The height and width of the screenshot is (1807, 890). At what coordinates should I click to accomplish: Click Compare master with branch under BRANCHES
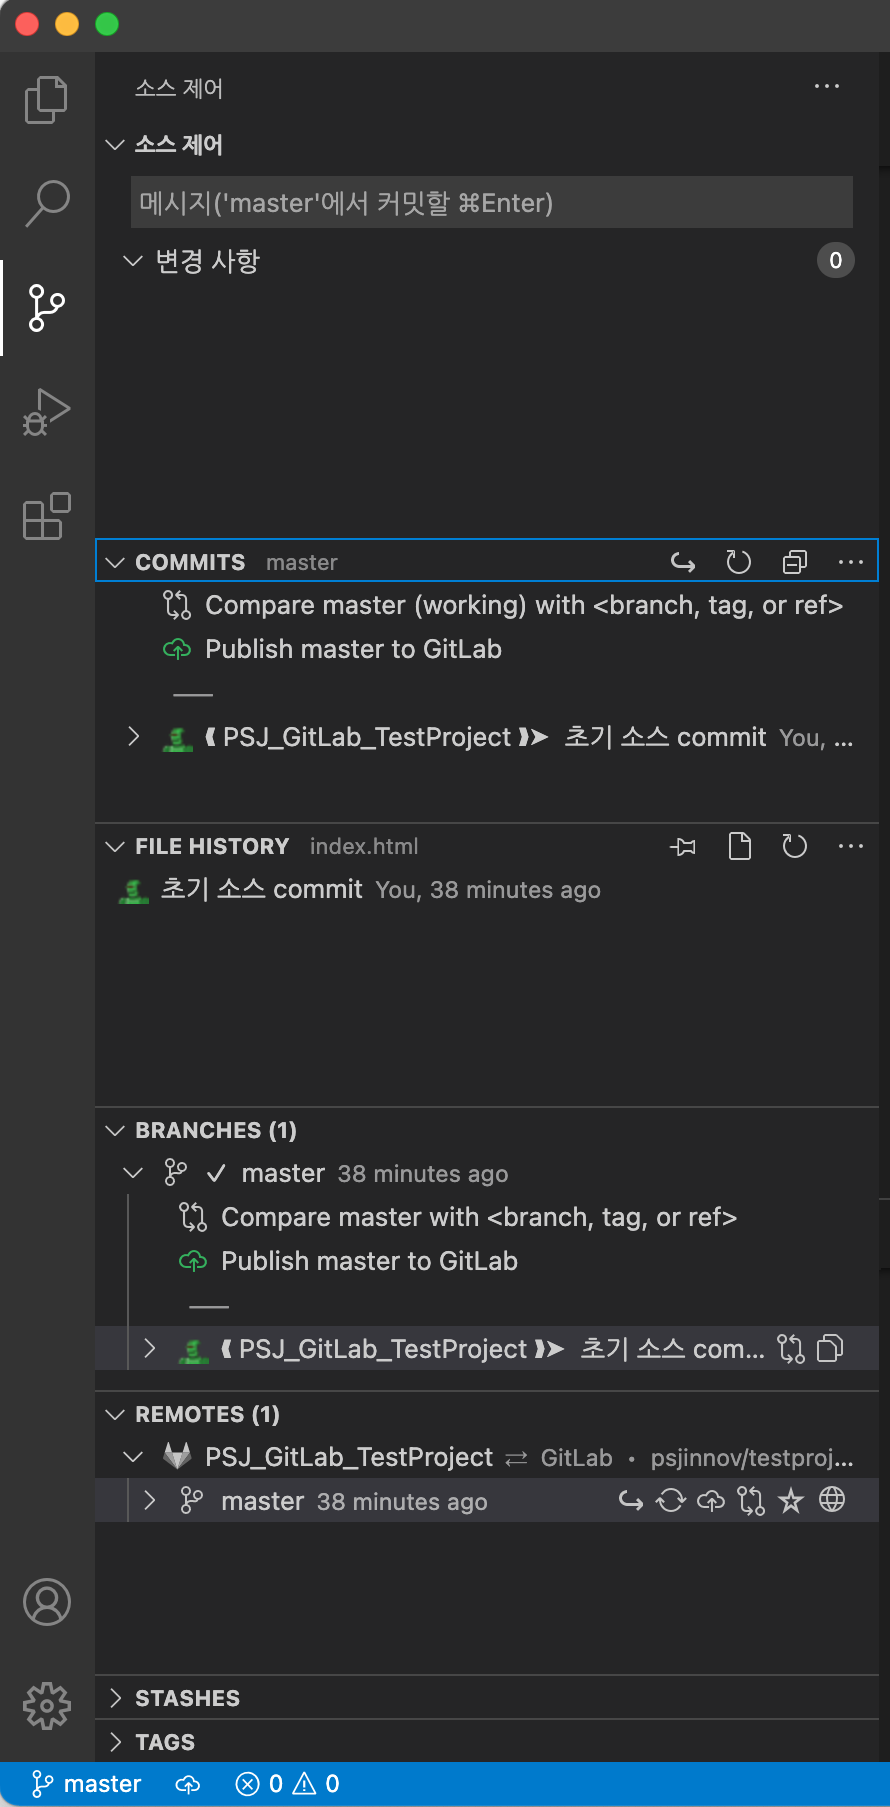tap(479, 1217)
